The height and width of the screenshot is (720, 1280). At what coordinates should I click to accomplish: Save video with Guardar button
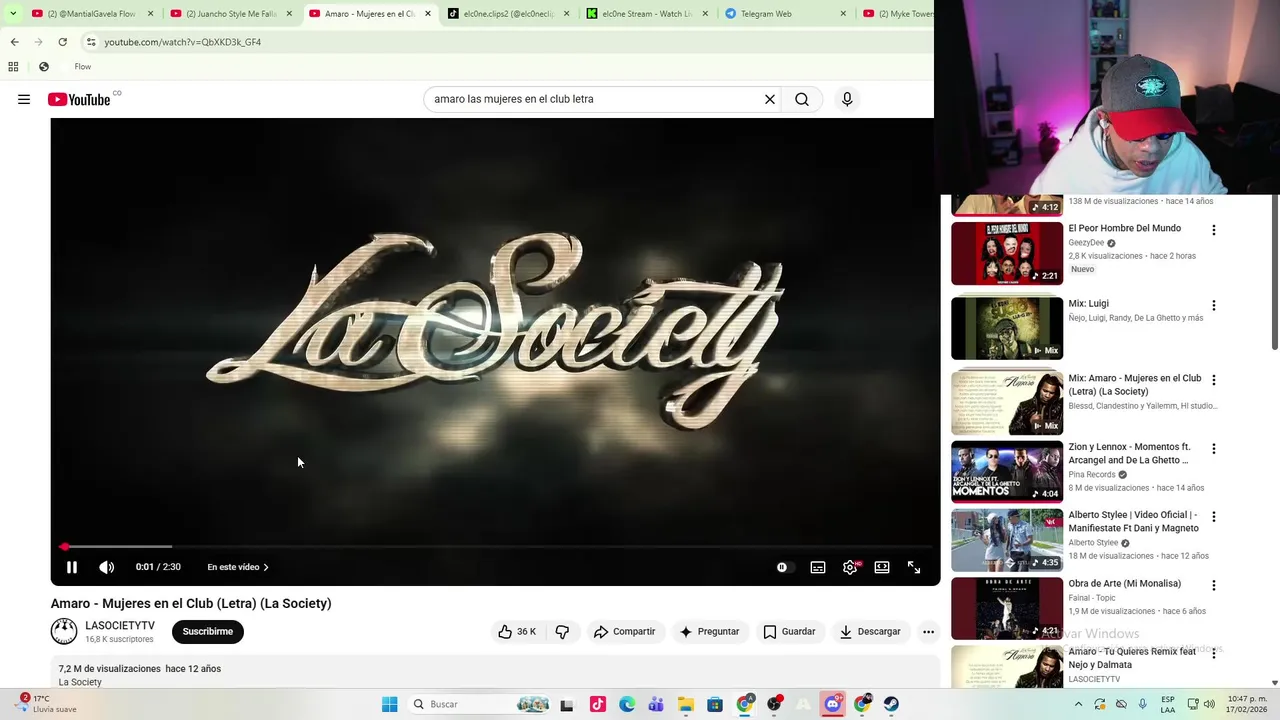click(789, 632)
